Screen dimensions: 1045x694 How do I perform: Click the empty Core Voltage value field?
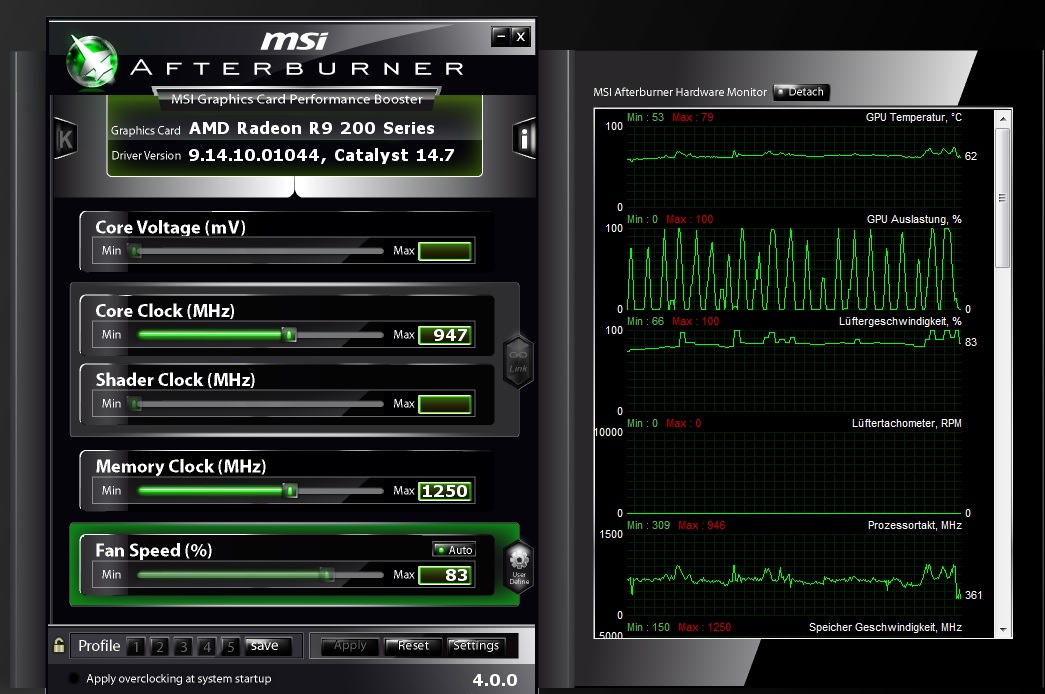click(x=445, y=251)
